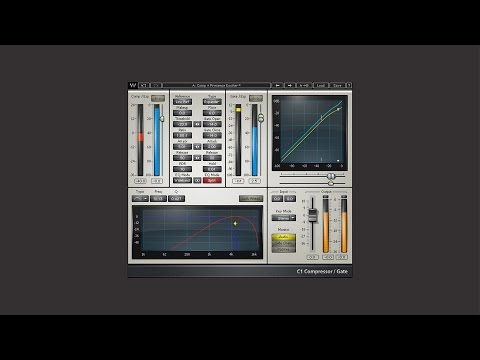This screenshot has height=360, width=480.
Task: Click the output level fader handle
Action: tap(312, 215)
